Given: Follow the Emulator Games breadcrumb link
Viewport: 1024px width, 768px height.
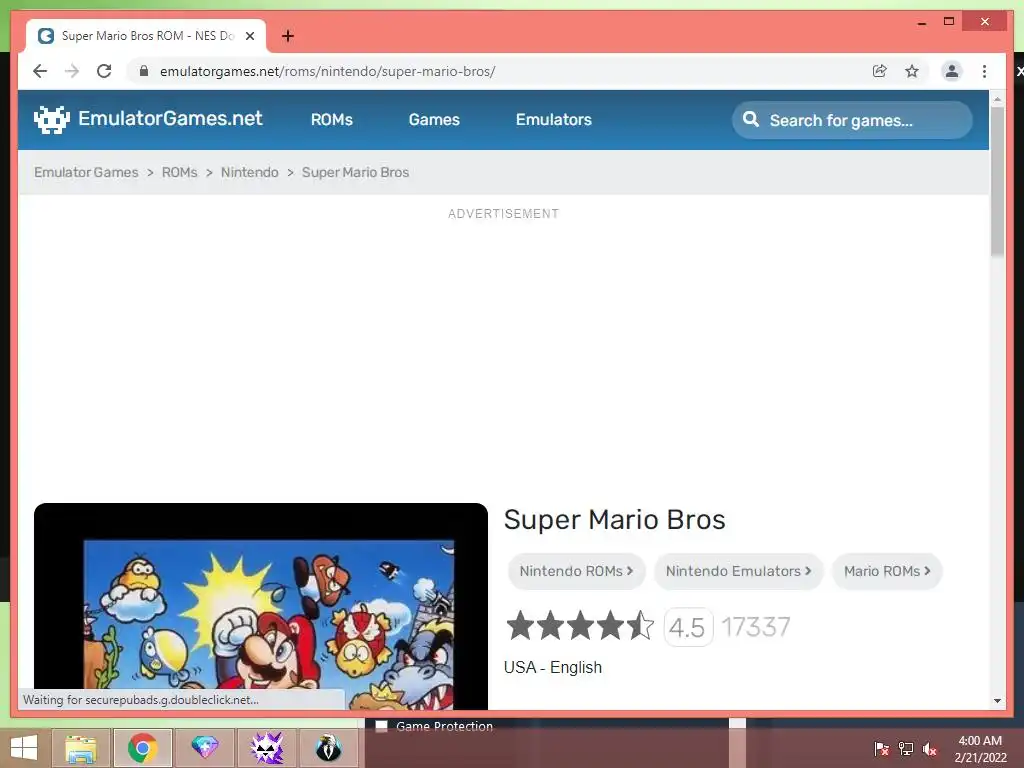Looking at the screenshot, I should click(86, 172).
